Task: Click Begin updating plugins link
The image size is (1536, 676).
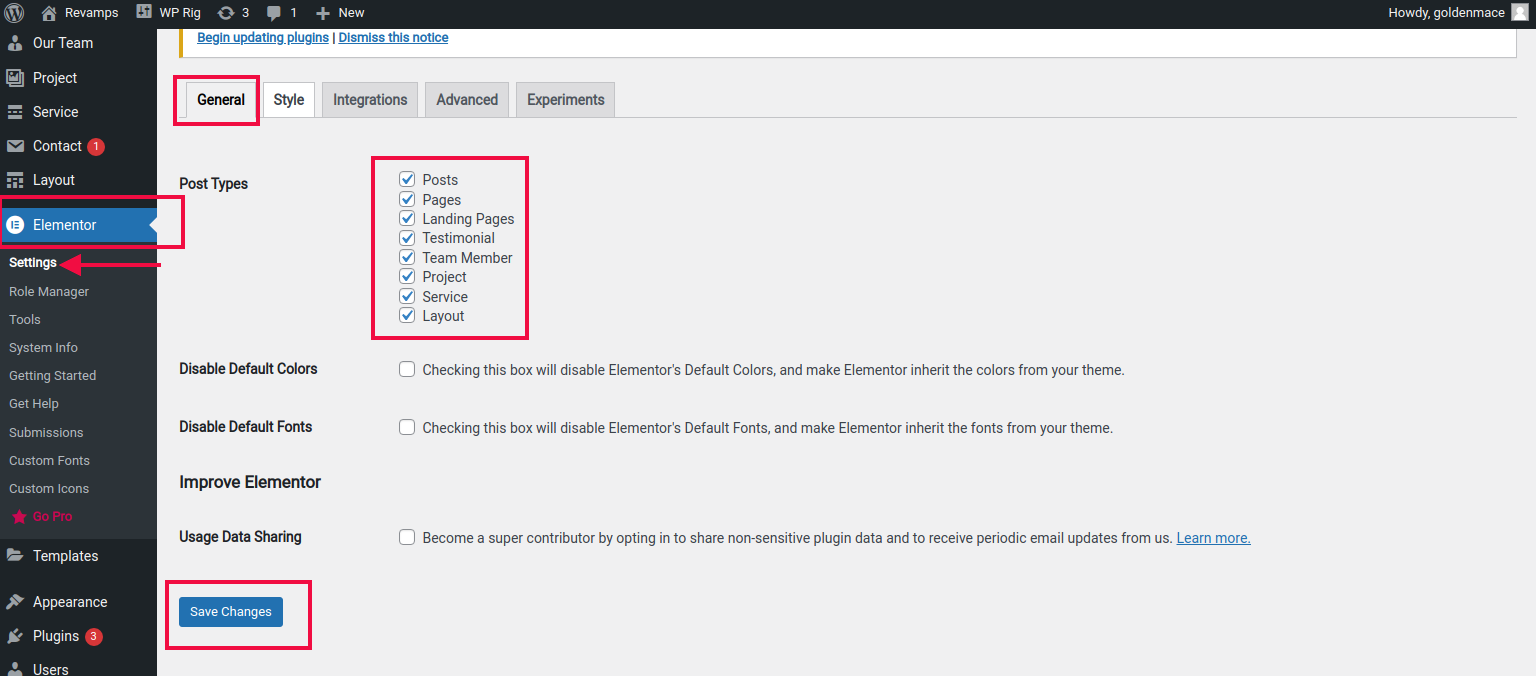Action: (x=263, y=38)
